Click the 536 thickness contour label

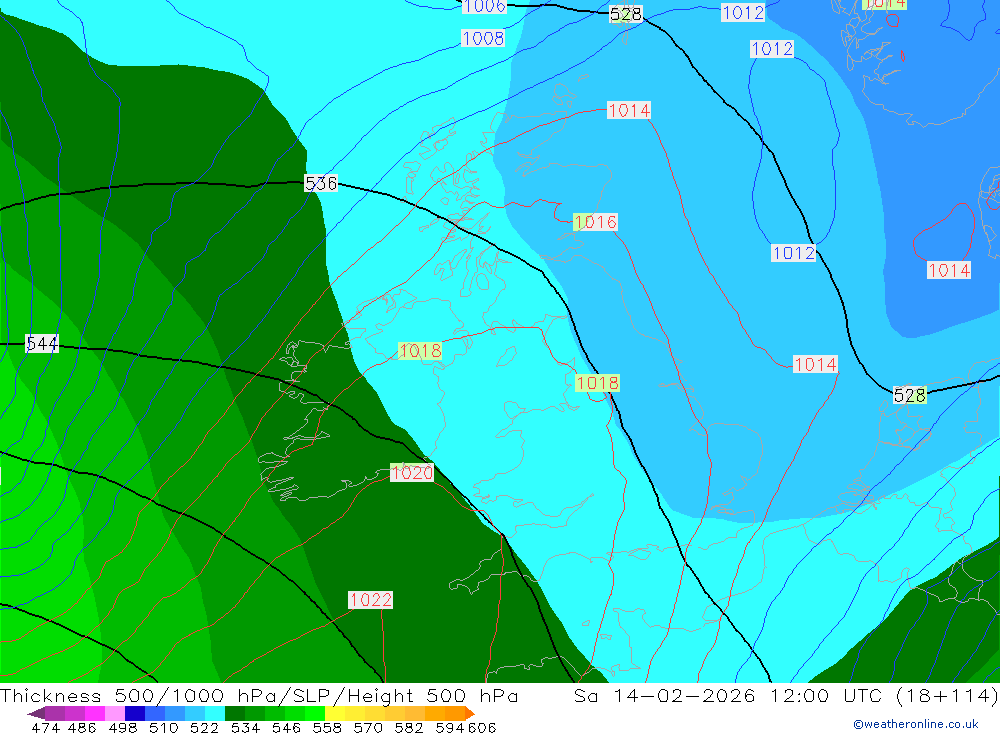click(x=321, y=184)
